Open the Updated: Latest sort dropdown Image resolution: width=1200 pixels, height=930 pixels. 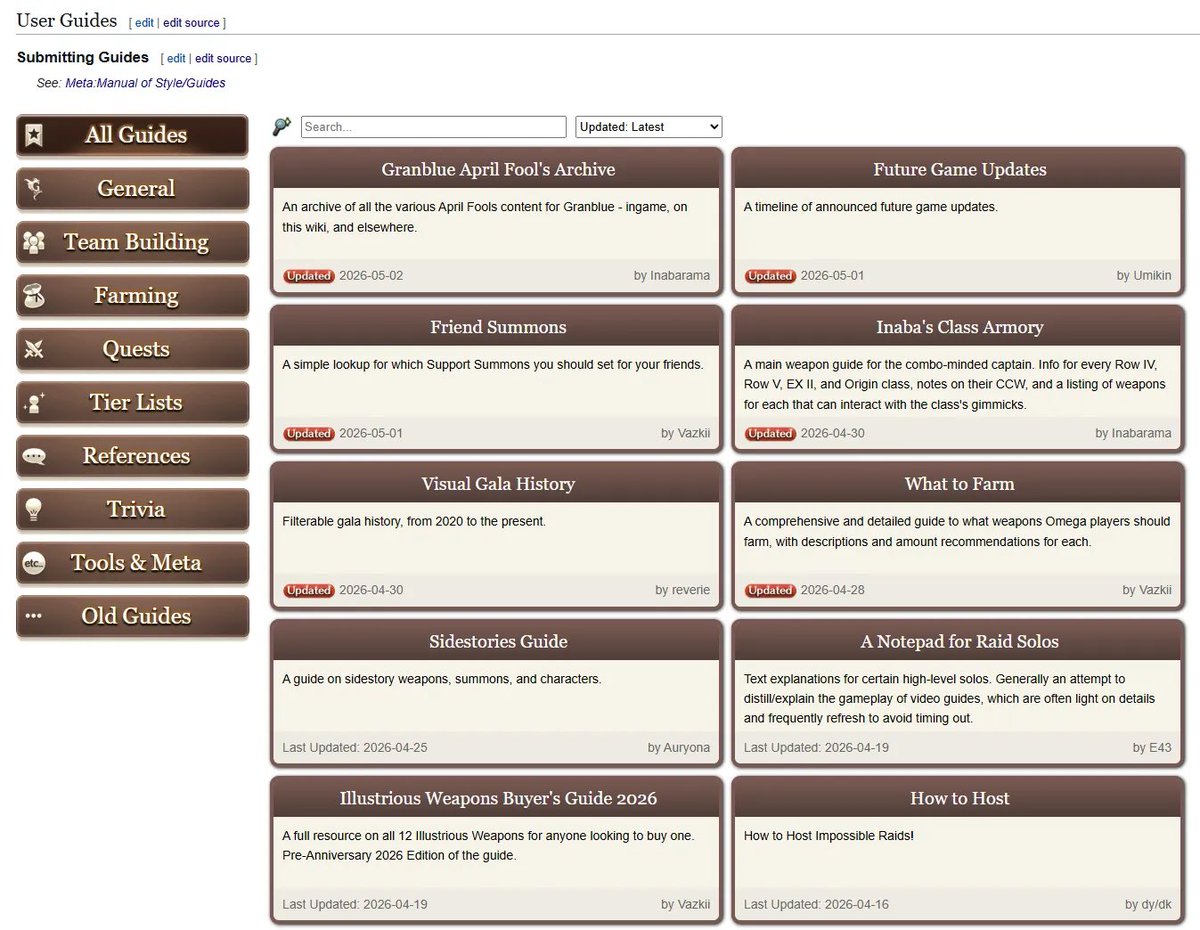pos(648,127)
